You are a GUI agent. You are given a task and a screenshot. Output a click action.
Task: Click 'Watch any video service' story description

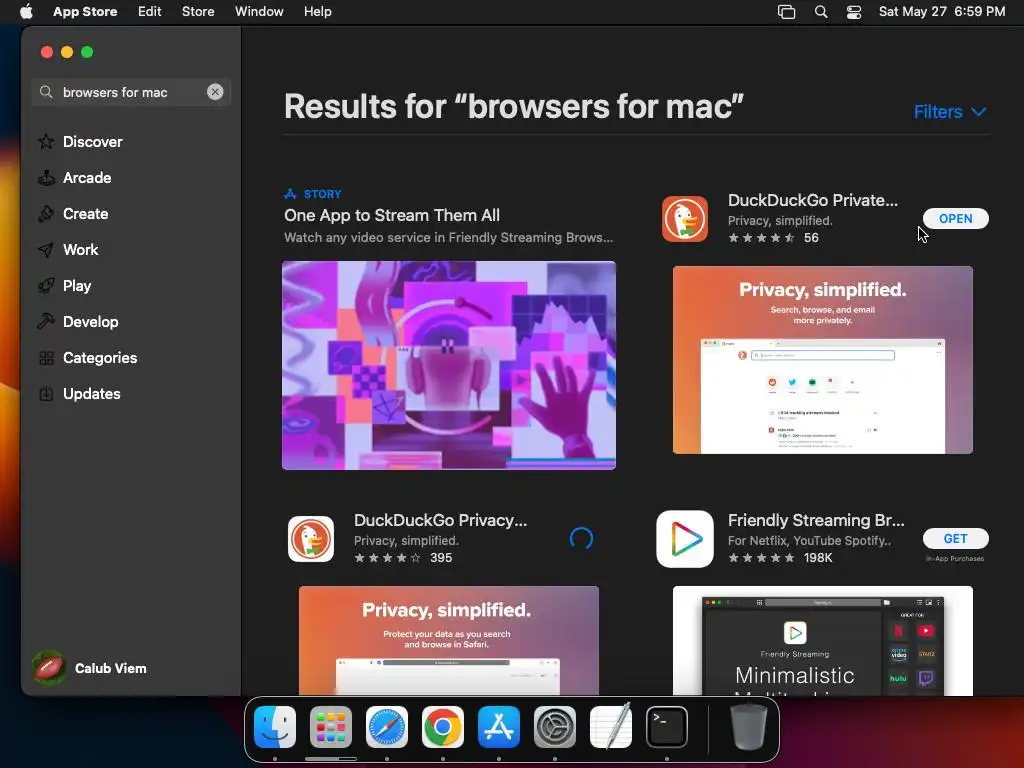[x=449, y=238]
